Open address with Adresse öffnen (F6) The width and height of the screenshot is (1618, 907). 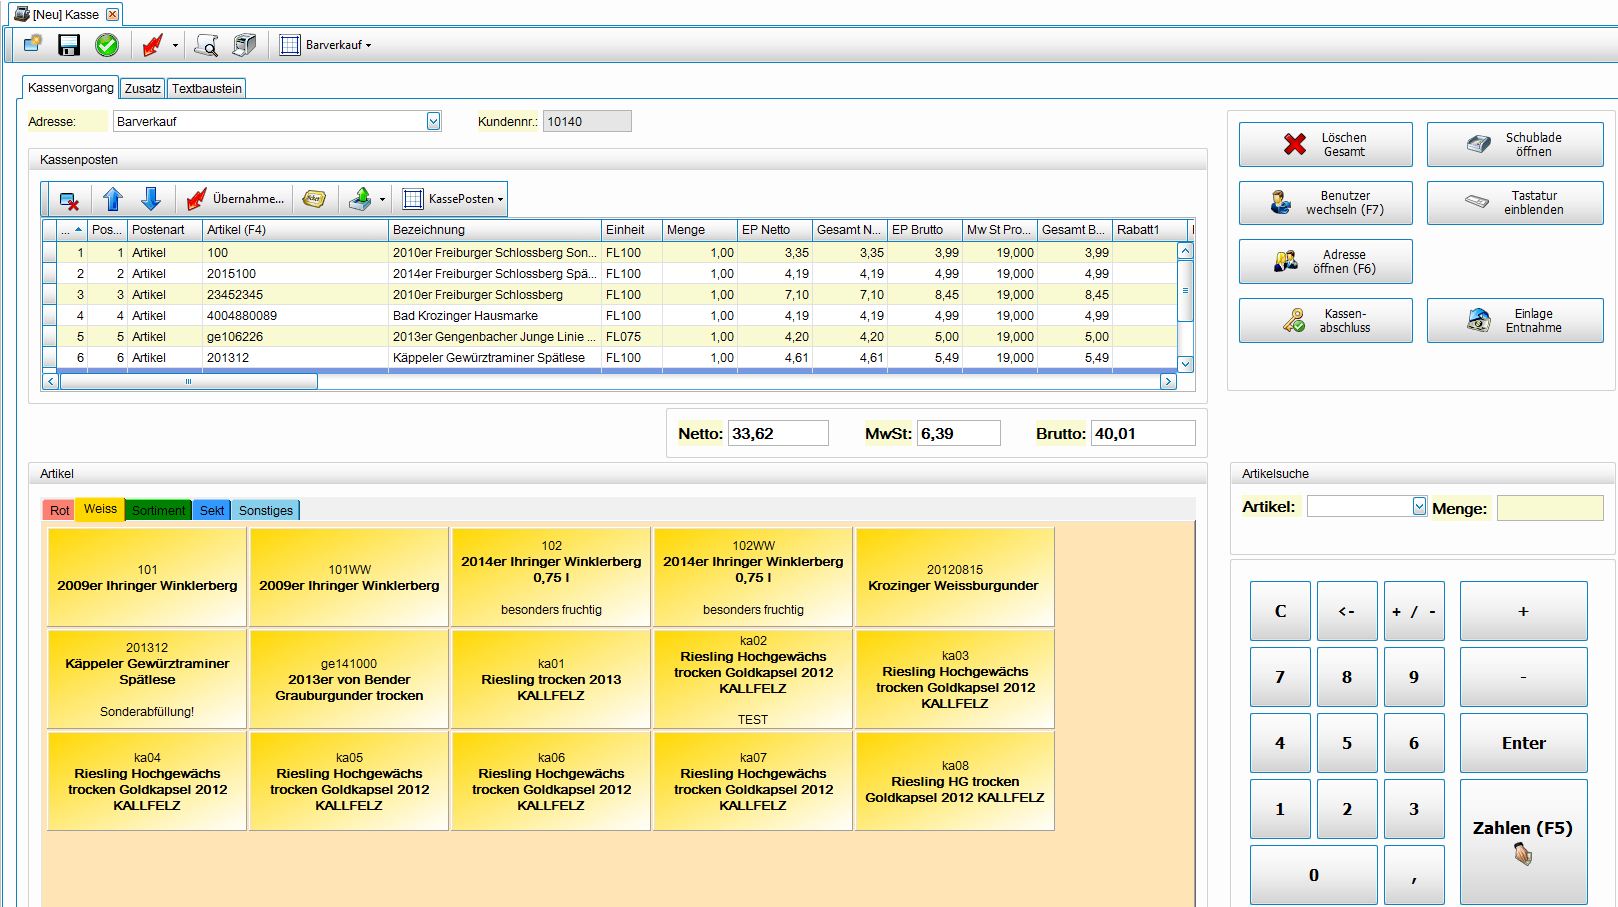coord(1325,262)
